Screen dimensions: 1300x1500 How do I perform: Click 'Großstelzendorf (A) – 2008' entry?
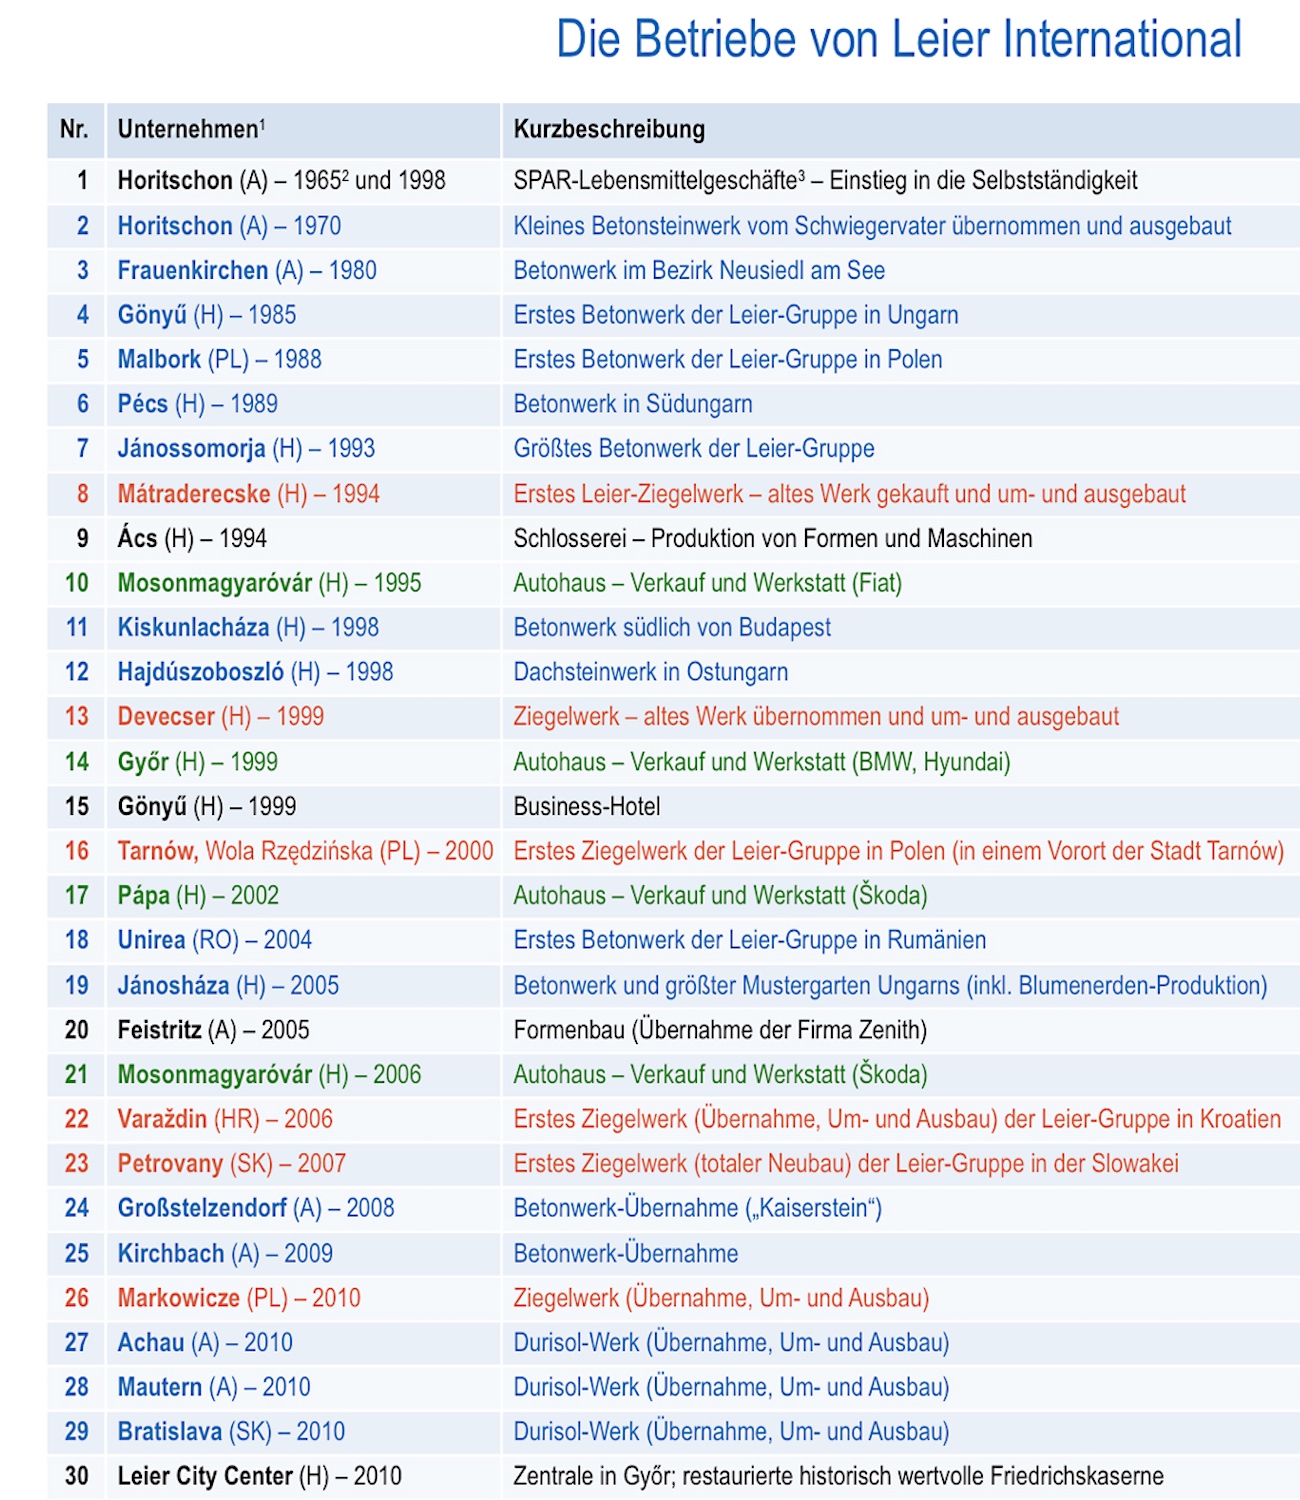(x=256, y=1208)
